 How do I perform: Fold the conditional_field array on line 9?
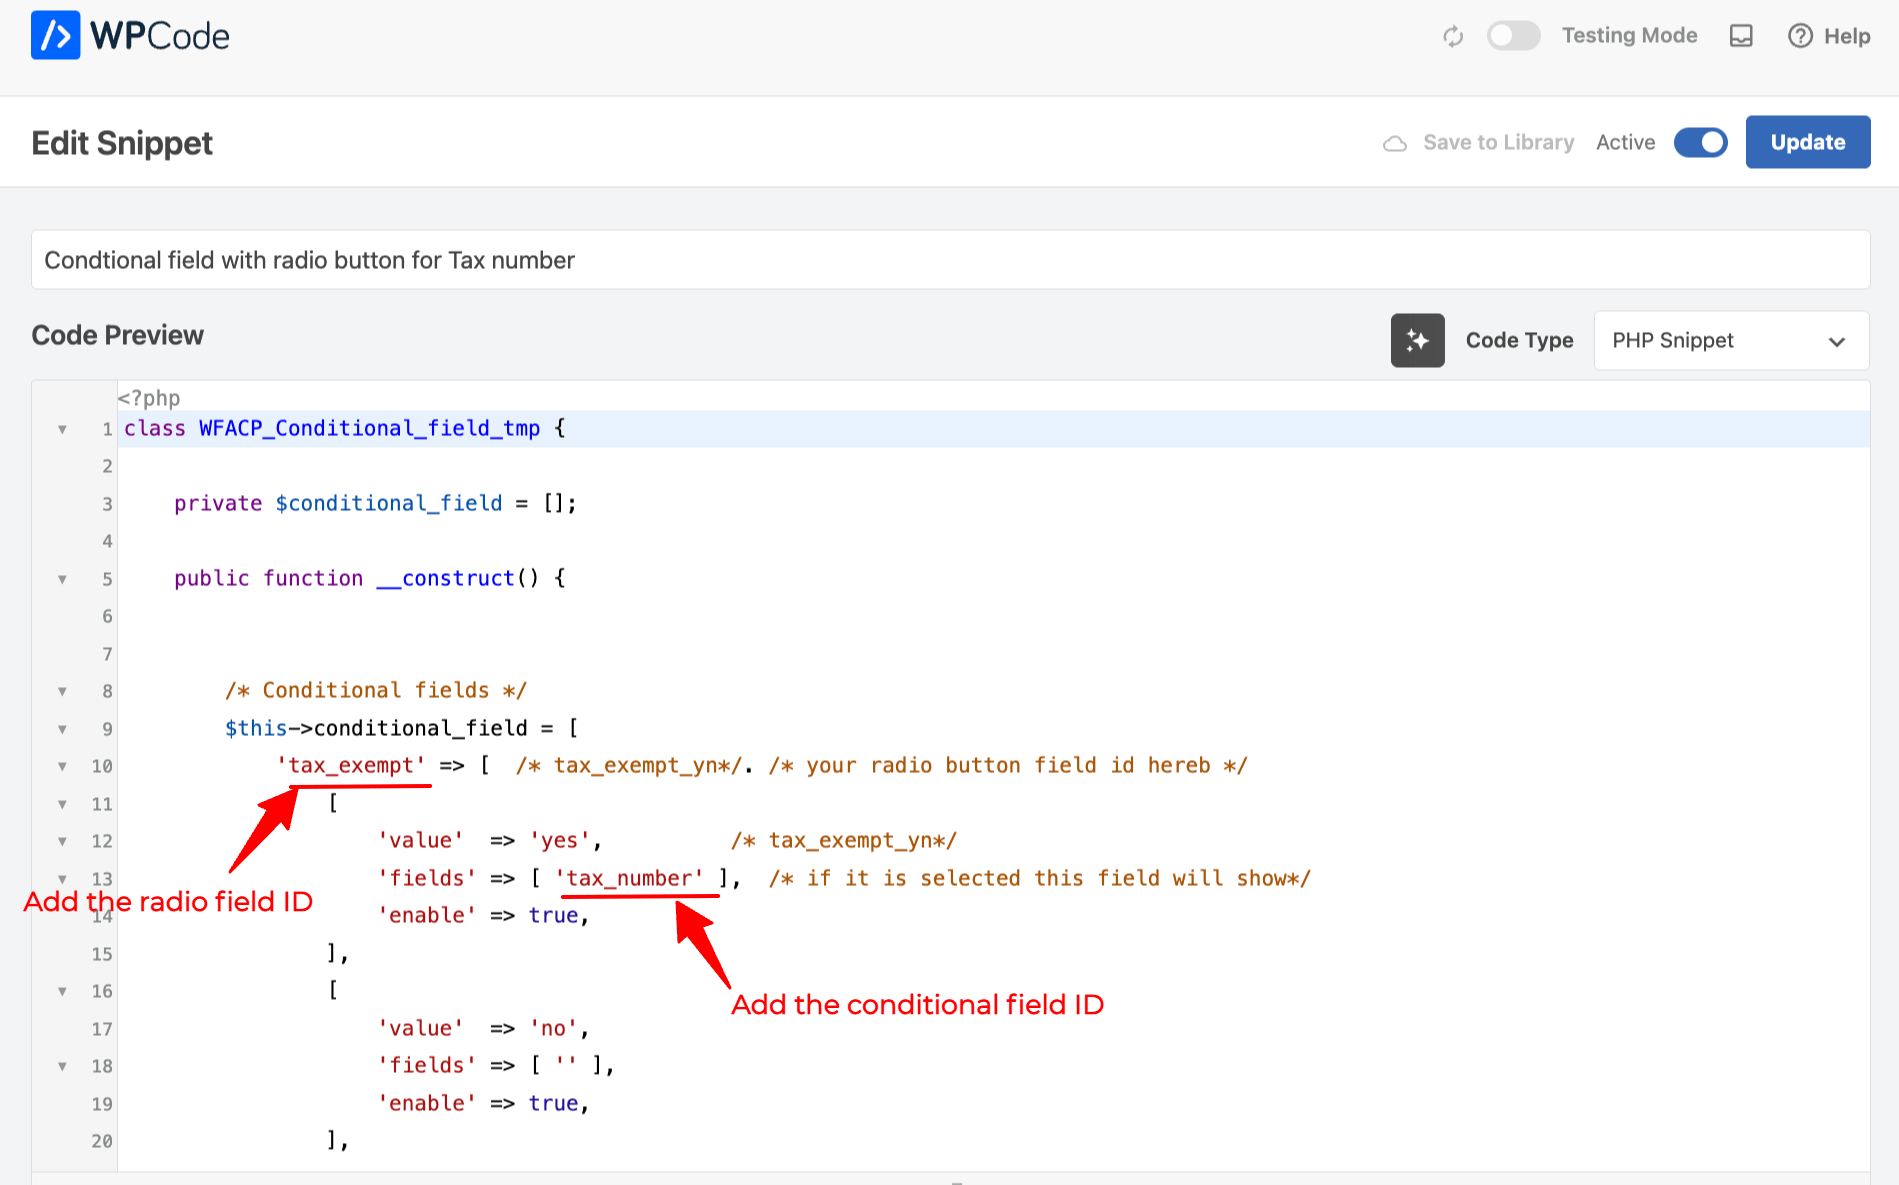pyautogui.click(x=62, y=730)
